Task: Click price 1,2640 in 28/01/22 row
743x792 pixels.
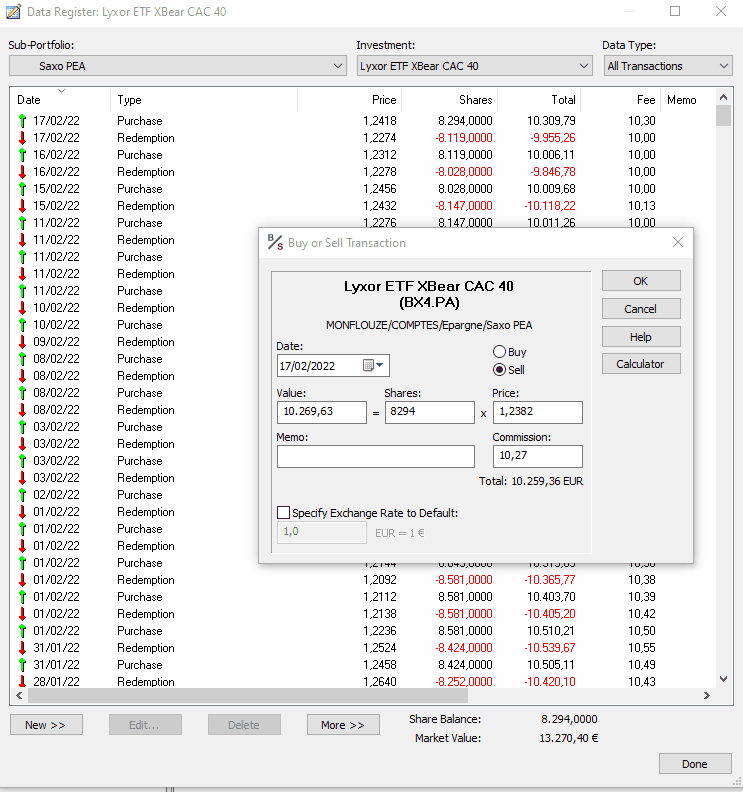Action: [380, 681]
